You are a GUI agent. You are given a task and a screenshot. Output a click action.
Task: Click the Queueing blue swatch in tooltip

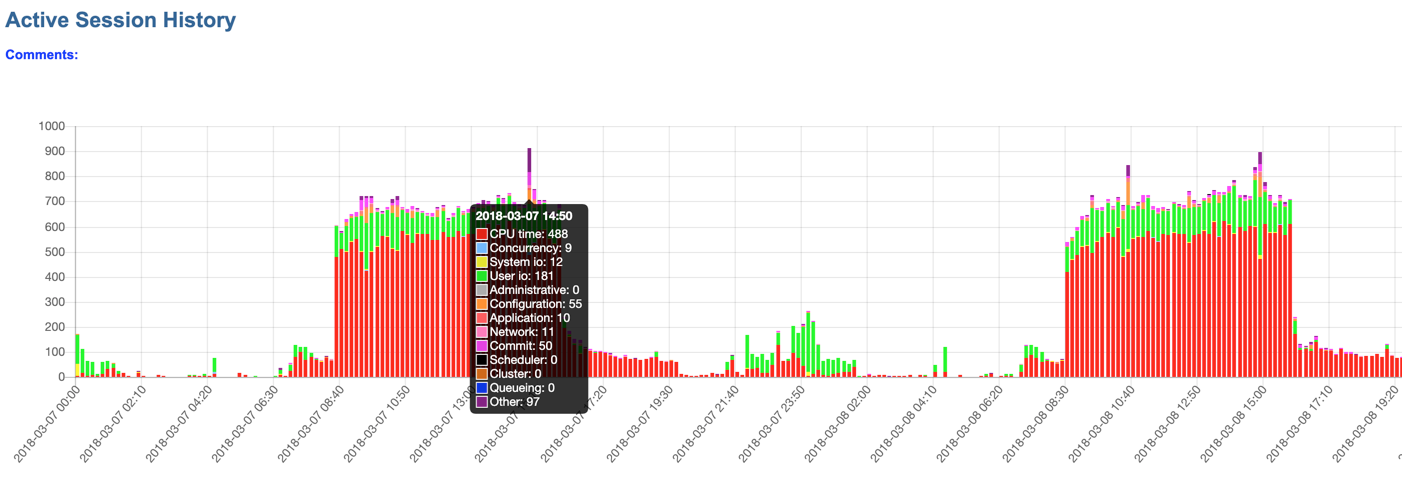click(x=482, y=388)
